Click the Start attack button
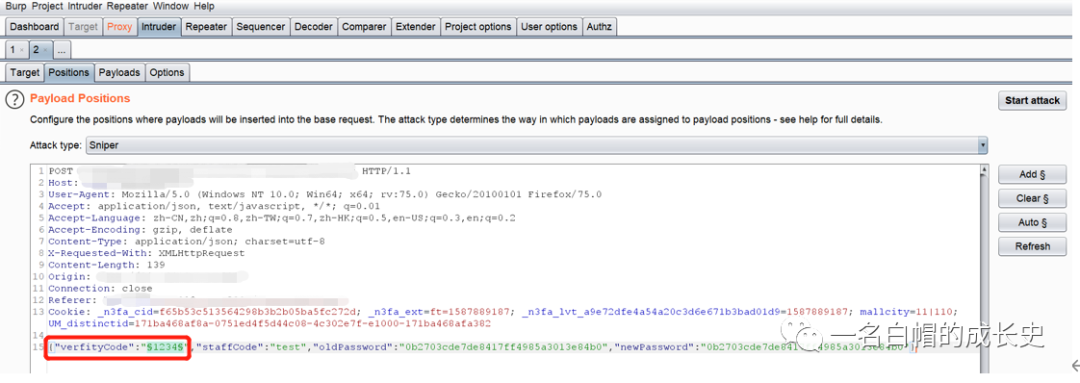The image size is (1080, 383). 1032,101
